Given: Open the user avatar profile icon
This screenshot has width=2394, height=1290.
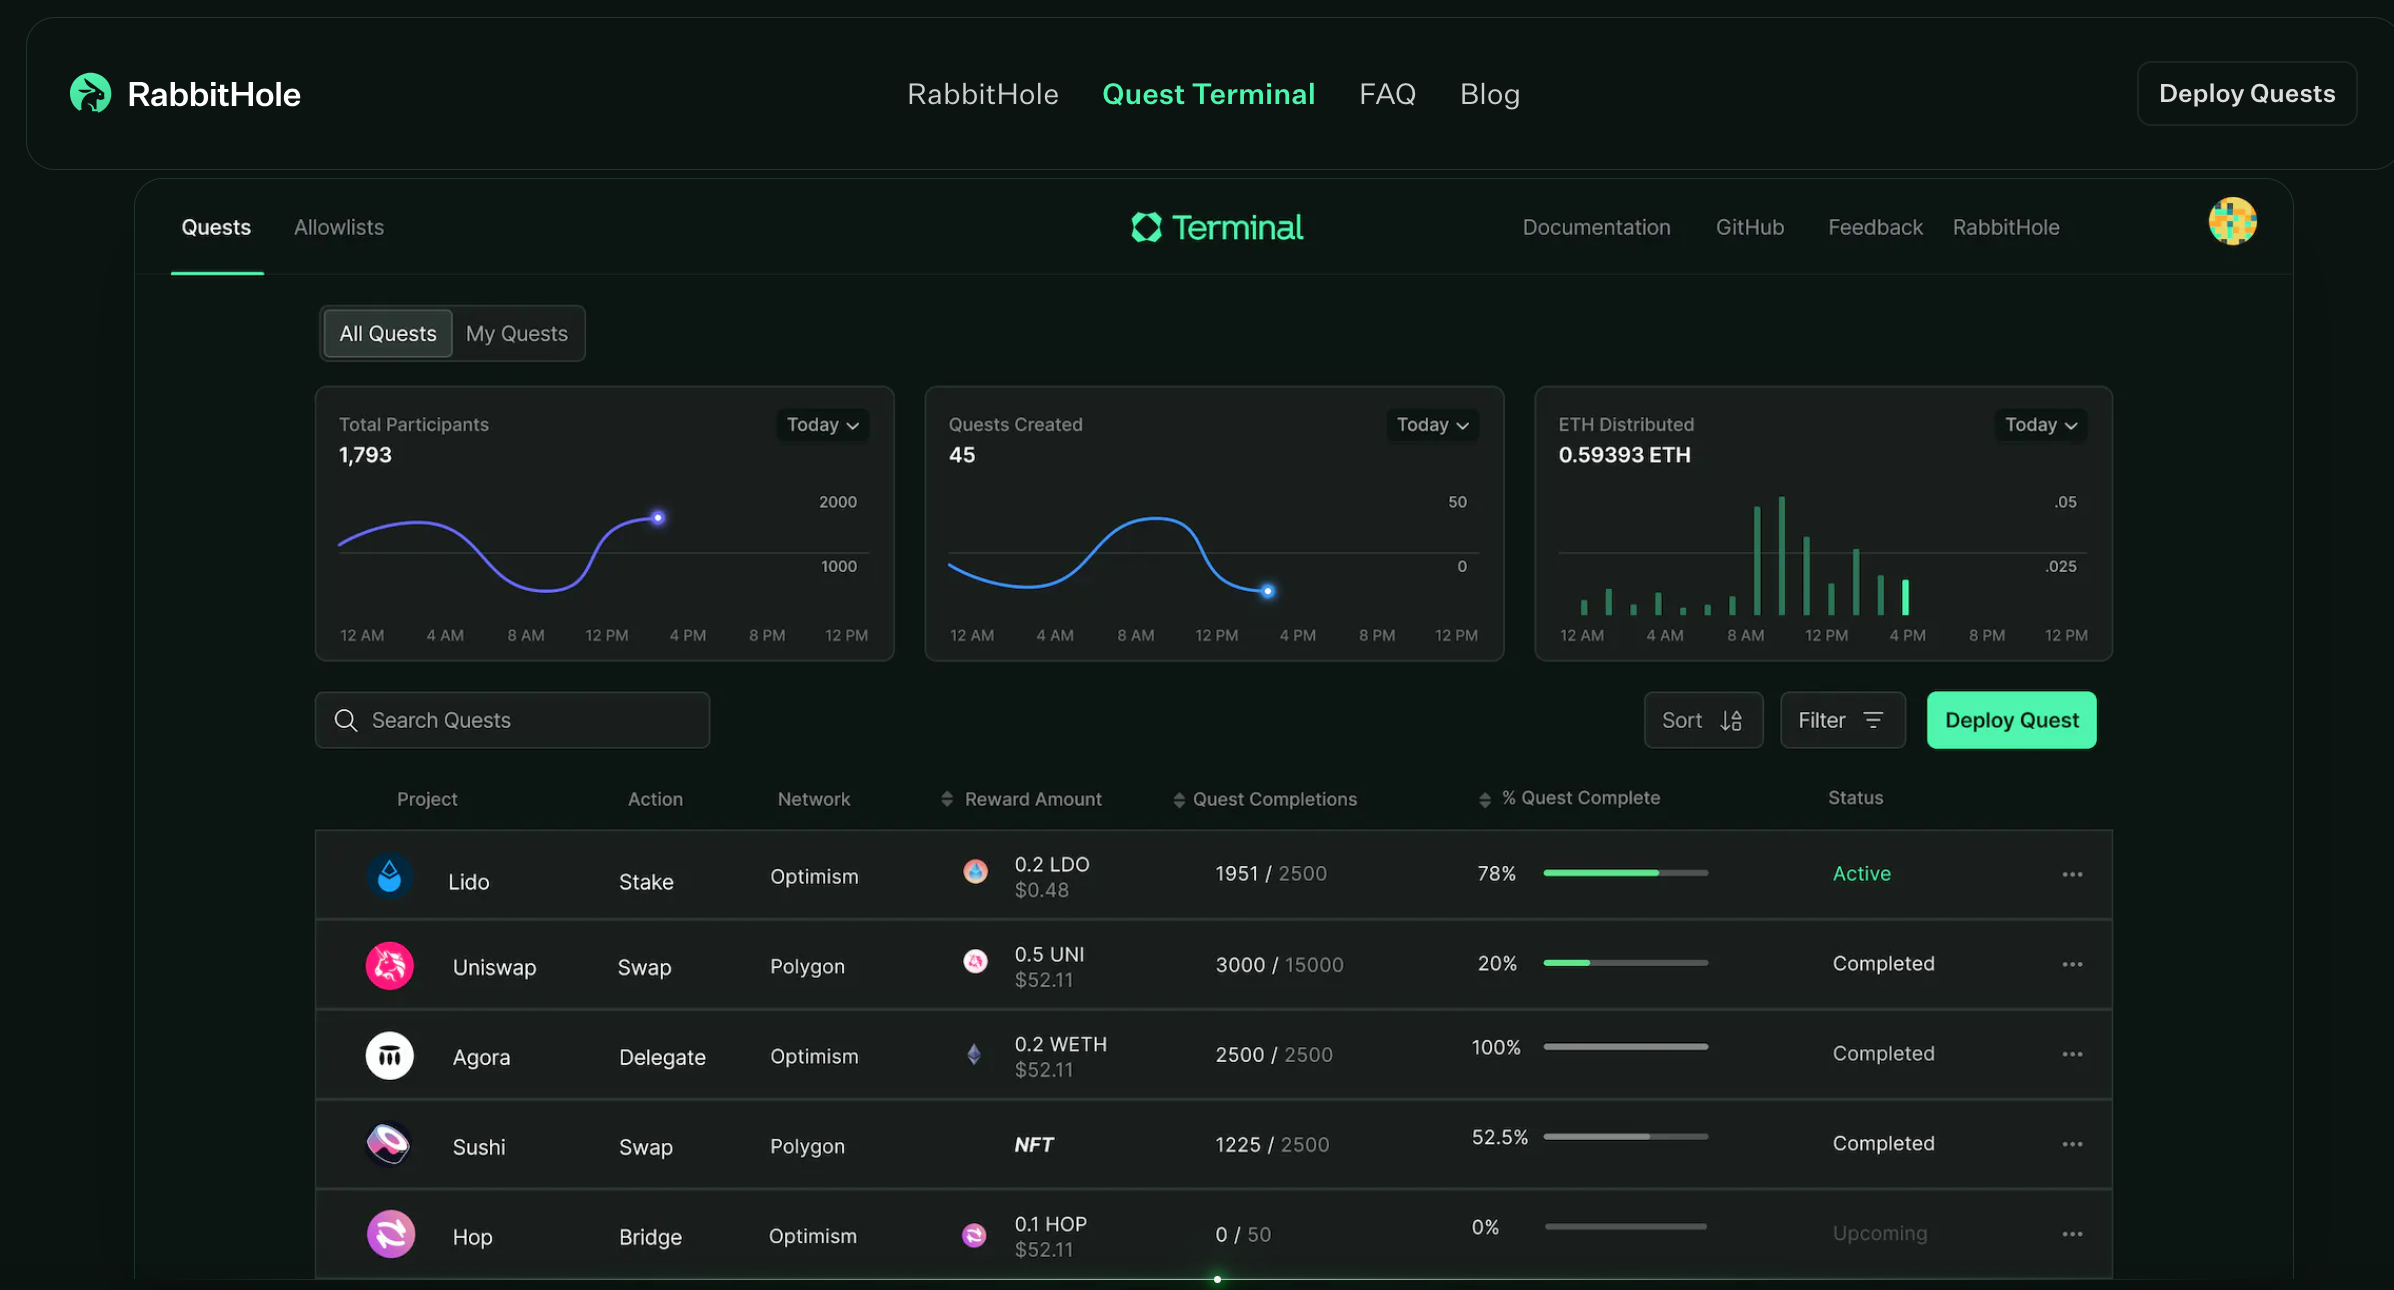Looking at the screenshot, I should coord(2232,222).
